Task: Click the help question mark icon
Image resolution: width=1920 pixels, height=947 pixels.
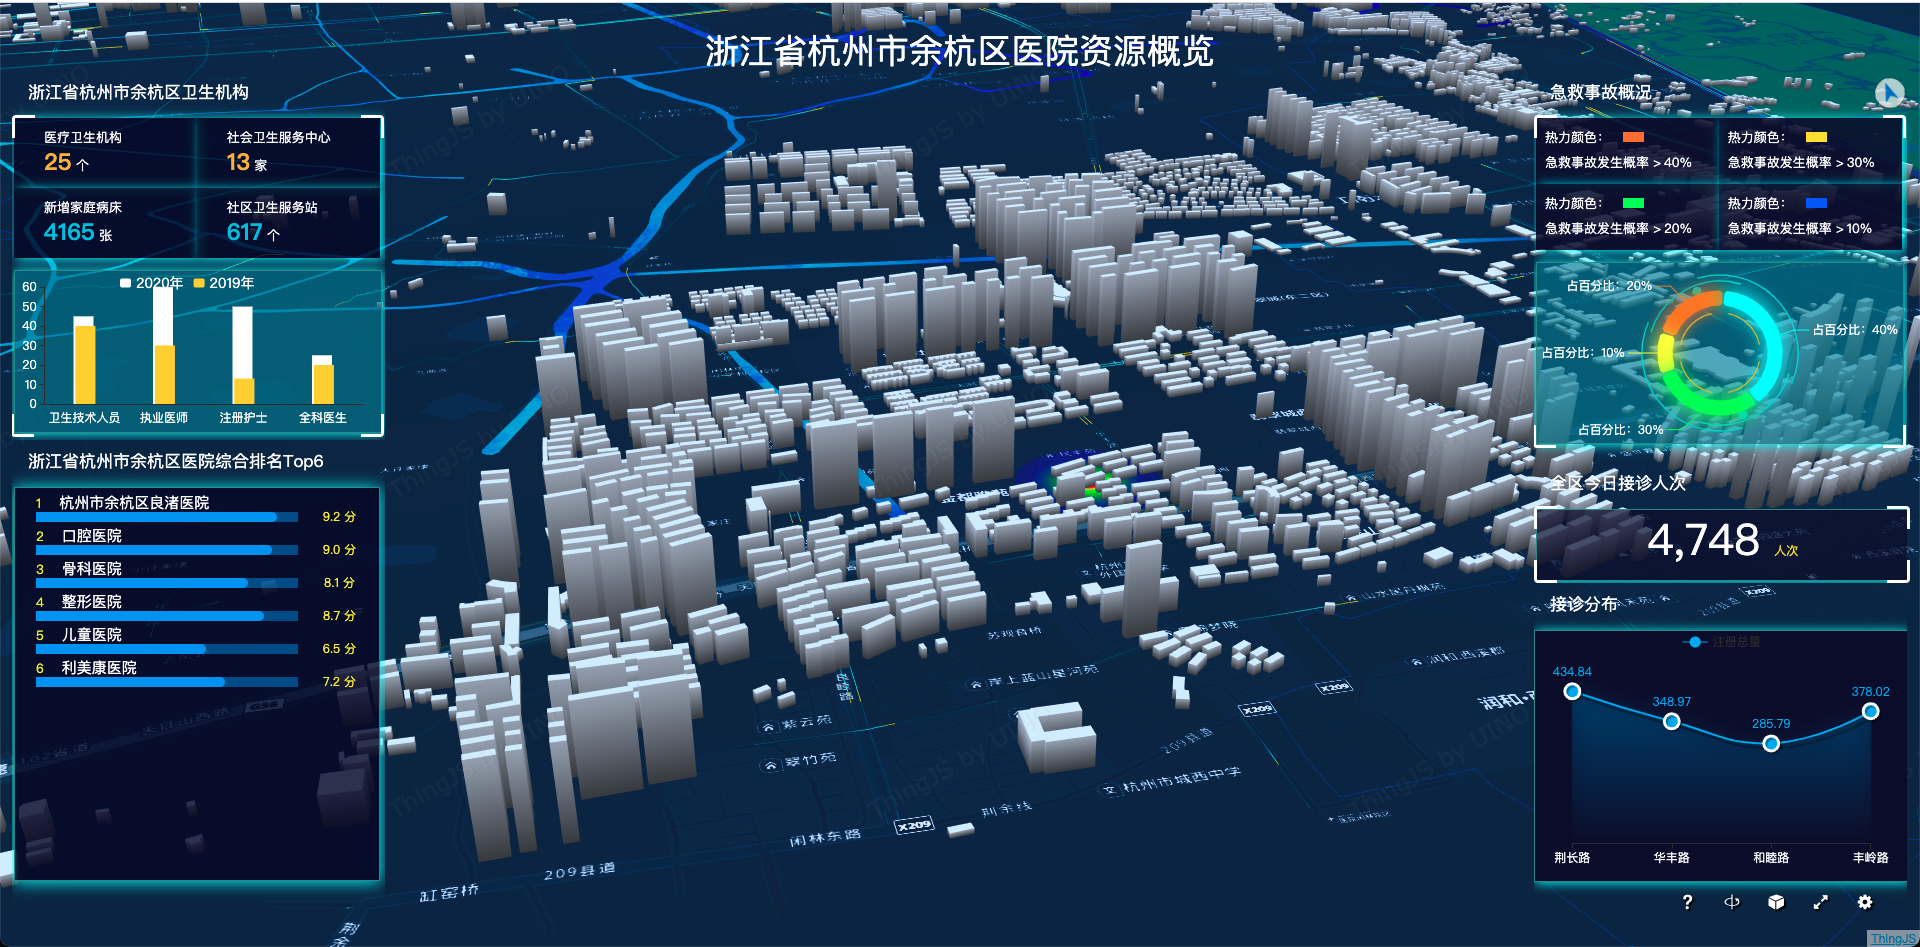Action: [x=1688, y=902]
